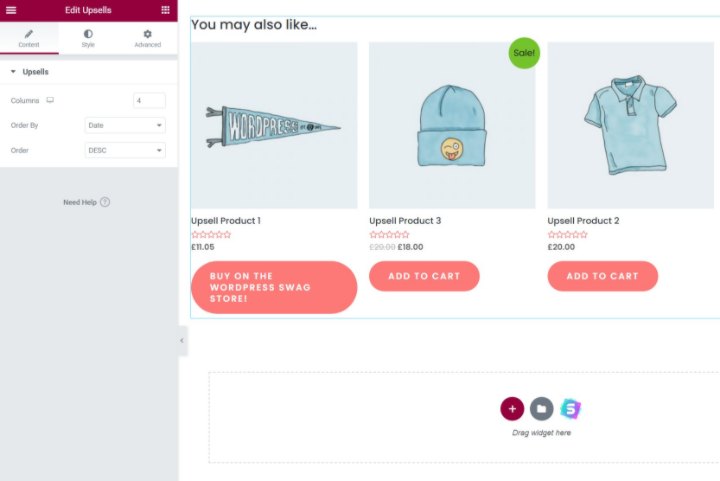The height and width of the screenshot is (481, 720).
Task: Open the Order By dropdown
Action: [125, 125]
